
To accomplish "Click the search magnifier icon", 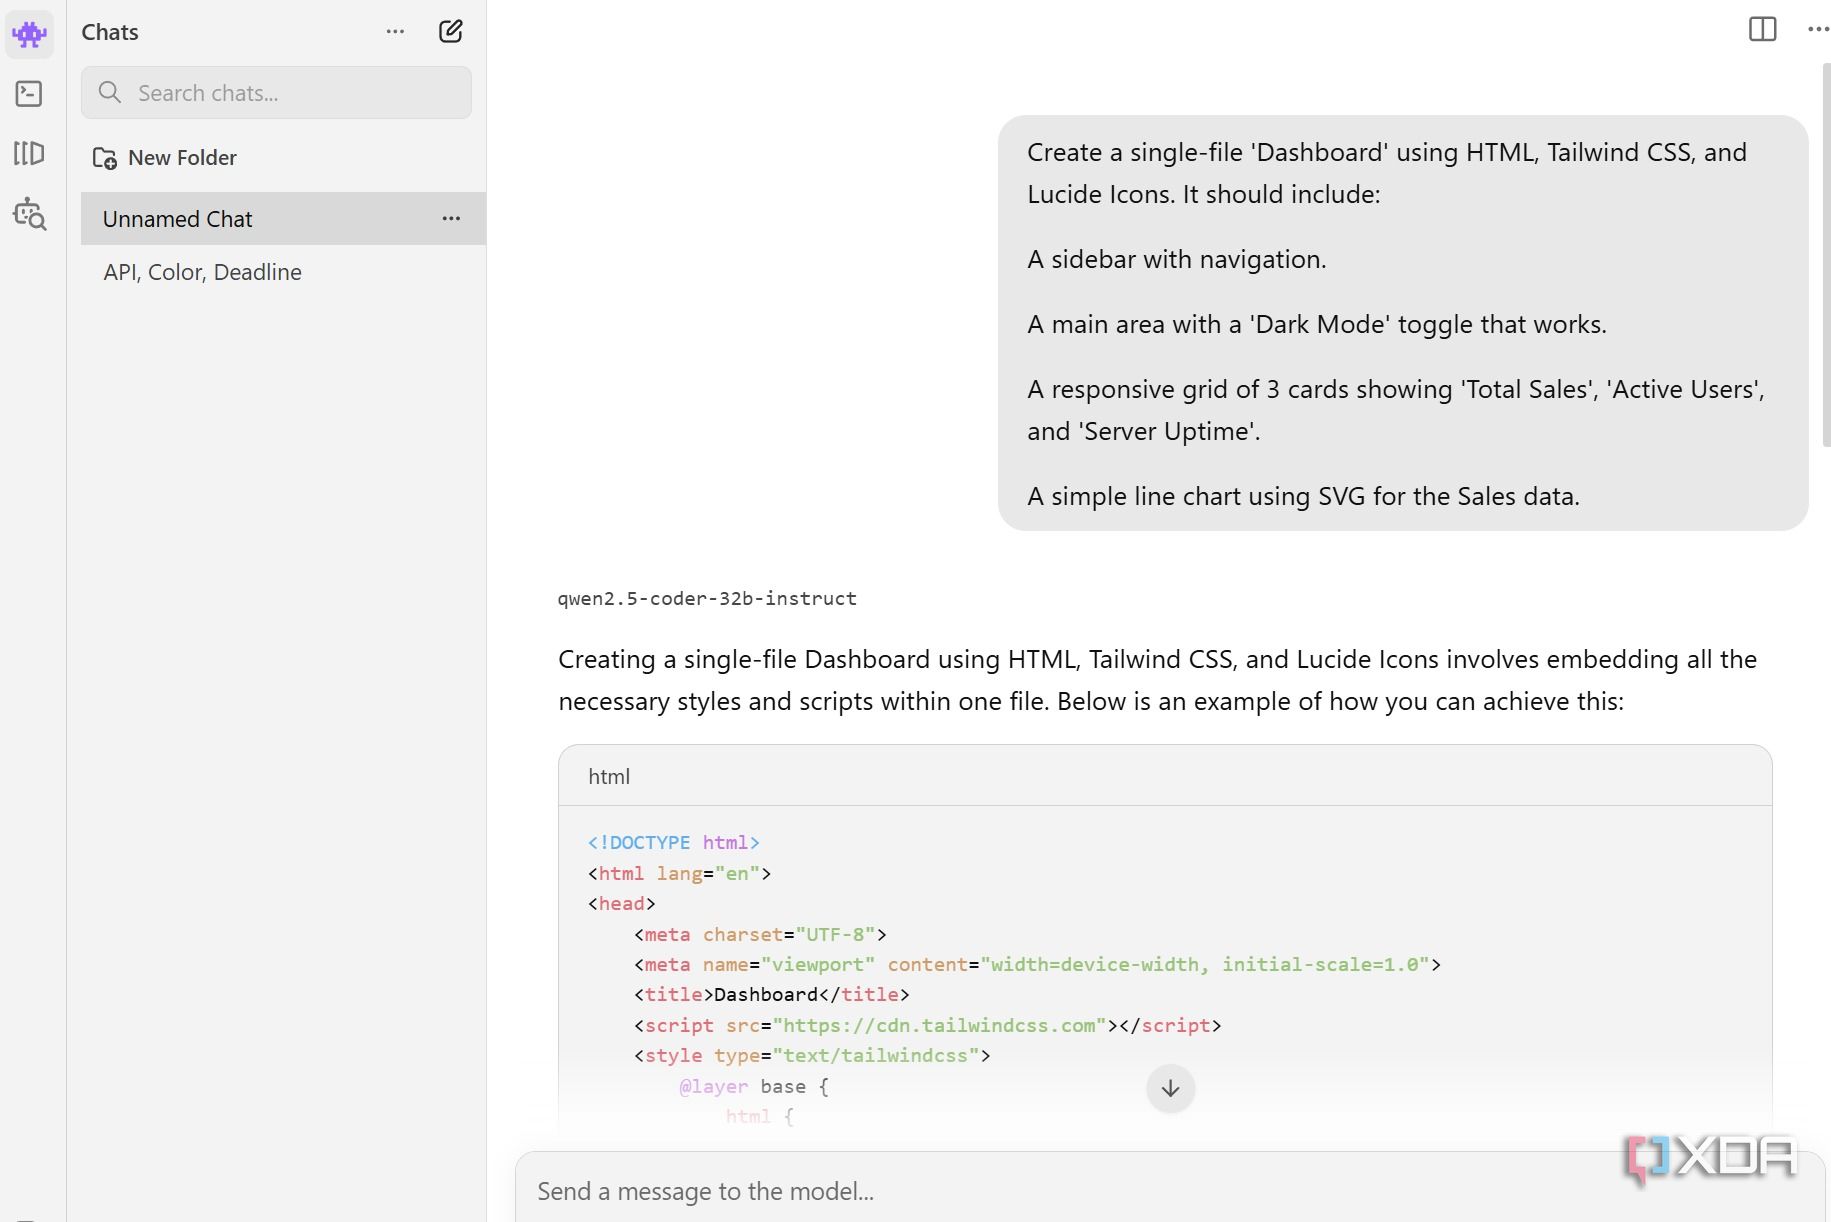I will tap(110, 93).
